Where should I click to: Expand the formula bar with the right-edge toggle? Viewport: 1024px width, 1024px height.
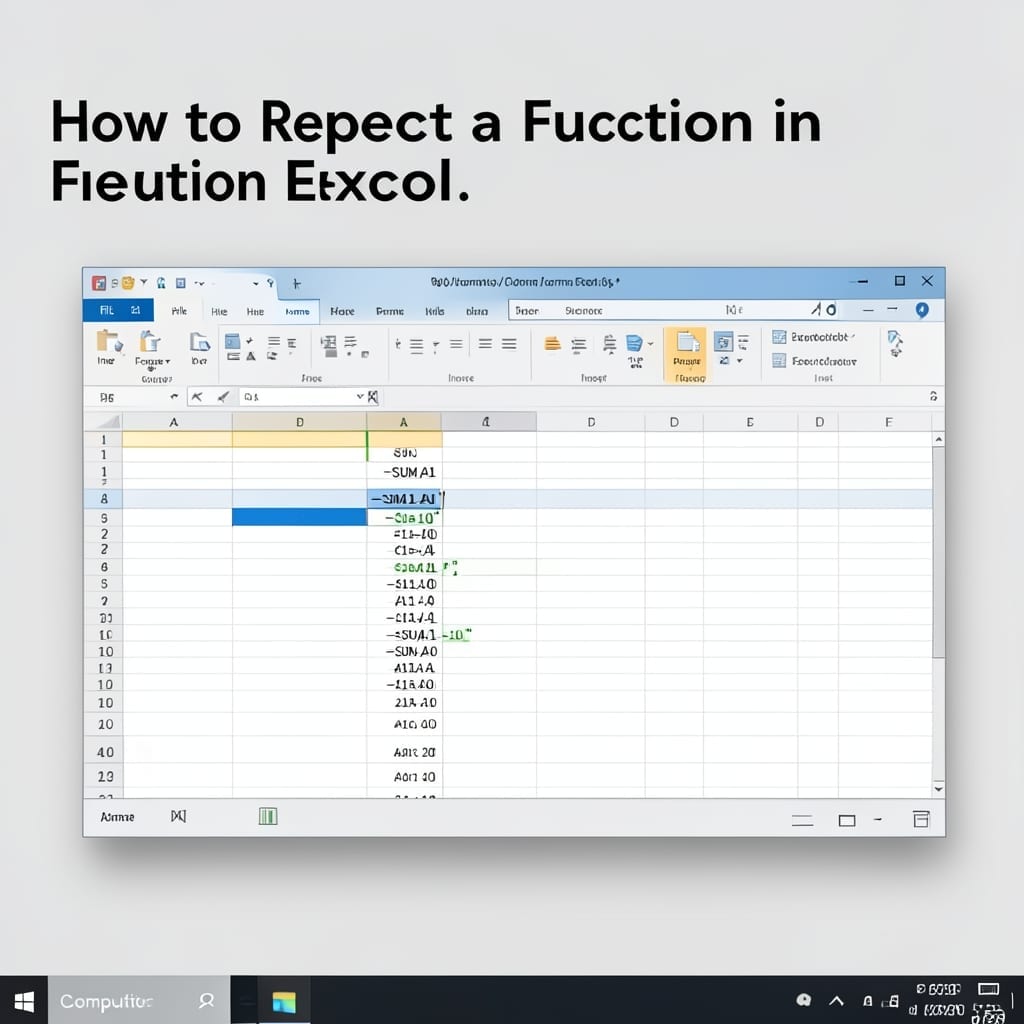[x=933, y=396]
